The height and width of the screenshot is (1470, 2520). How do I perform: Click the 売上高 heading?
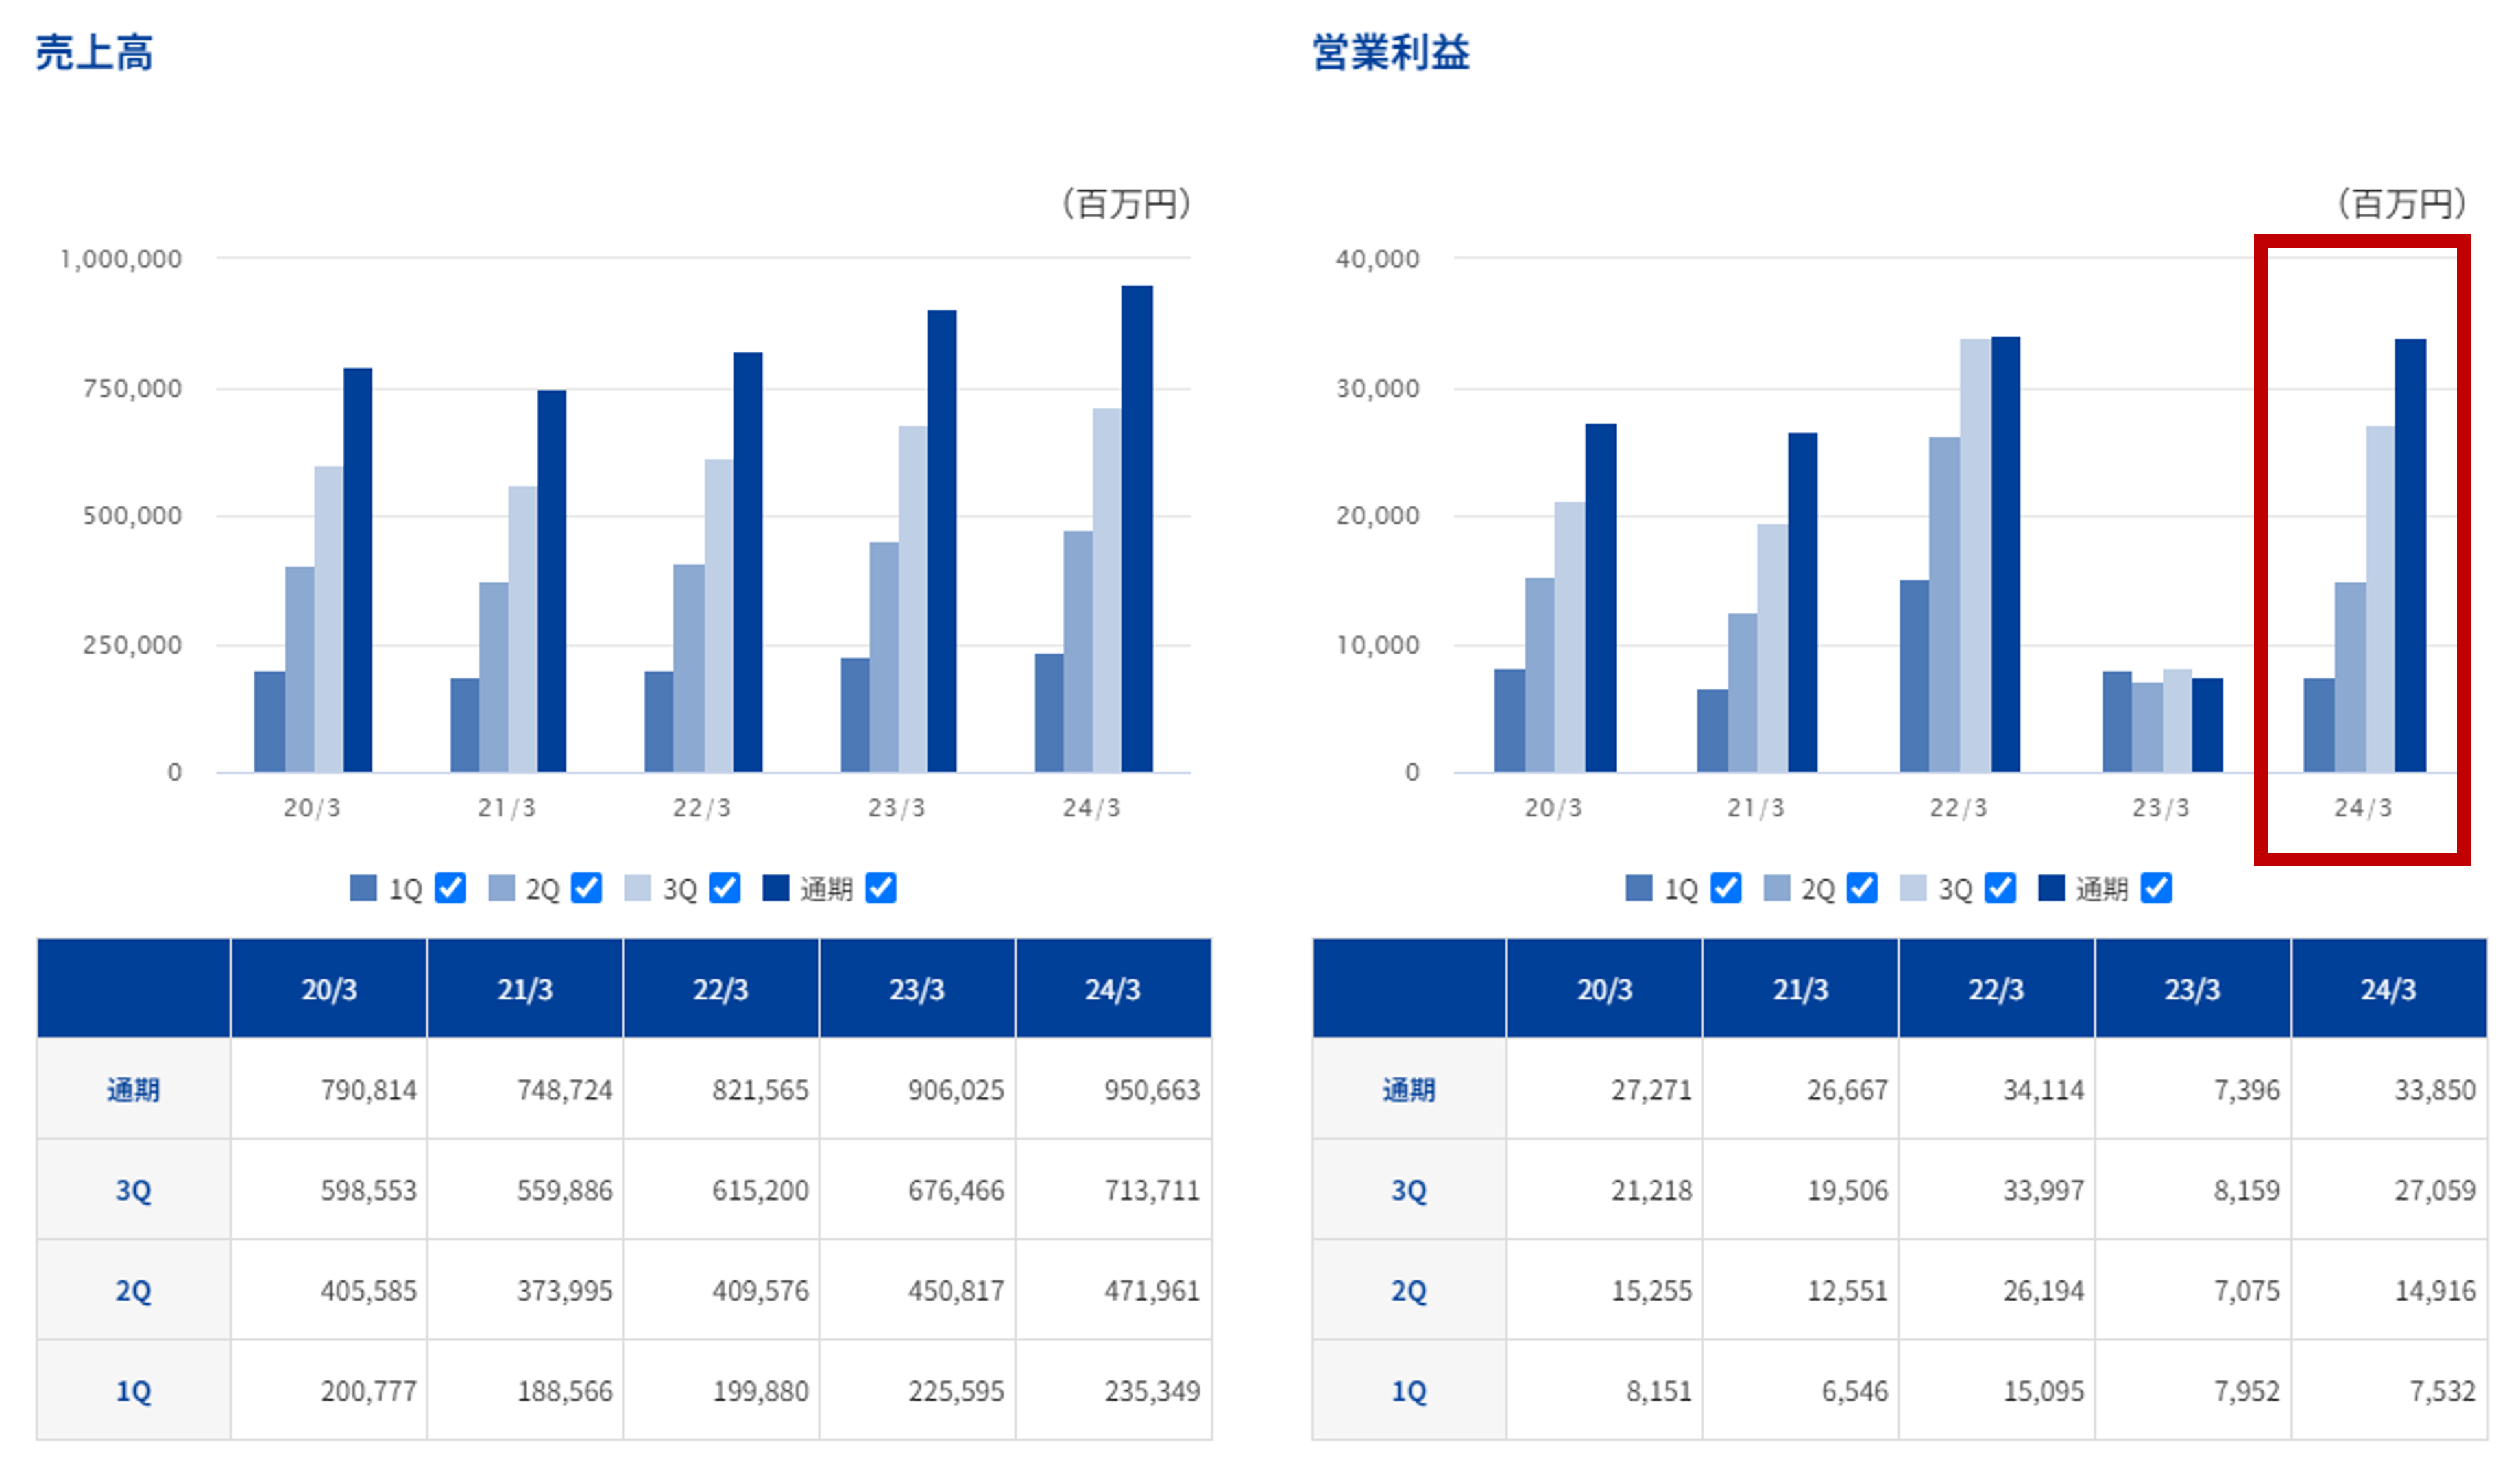pyautogui.click(x=94, y=52)
